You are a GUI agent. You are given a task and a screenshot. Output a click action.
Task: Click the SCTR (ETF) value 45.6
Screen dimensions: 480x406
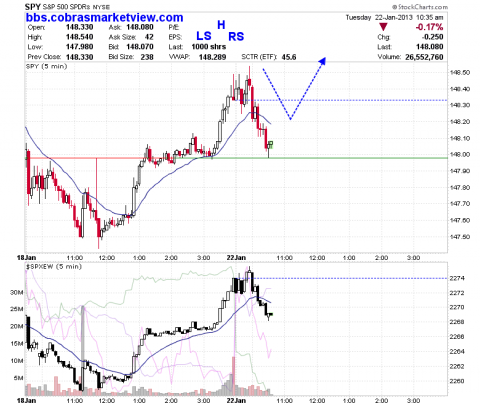tap(289, 57)
